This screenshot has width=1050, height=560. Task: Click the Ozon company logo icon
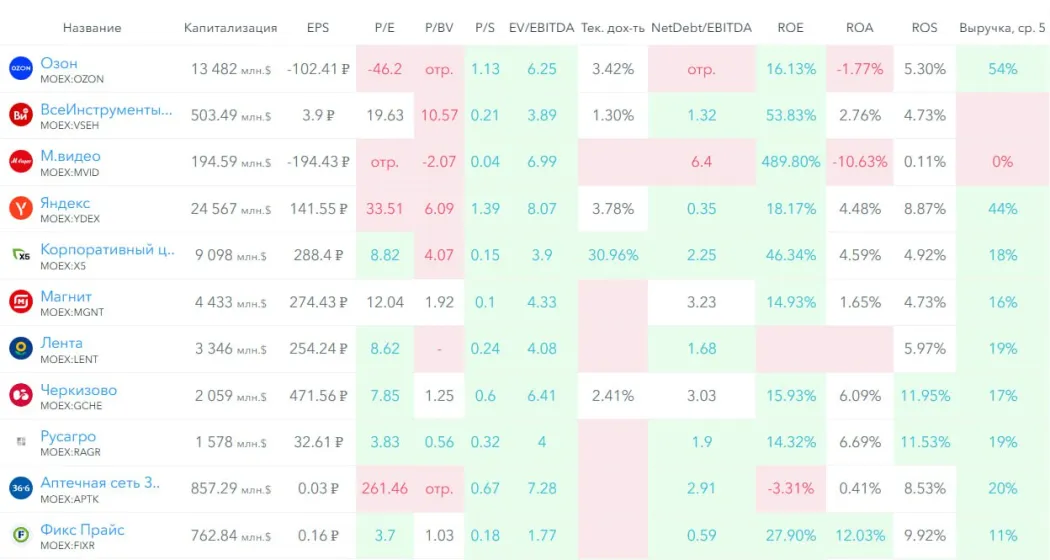[x=20, y=69]
